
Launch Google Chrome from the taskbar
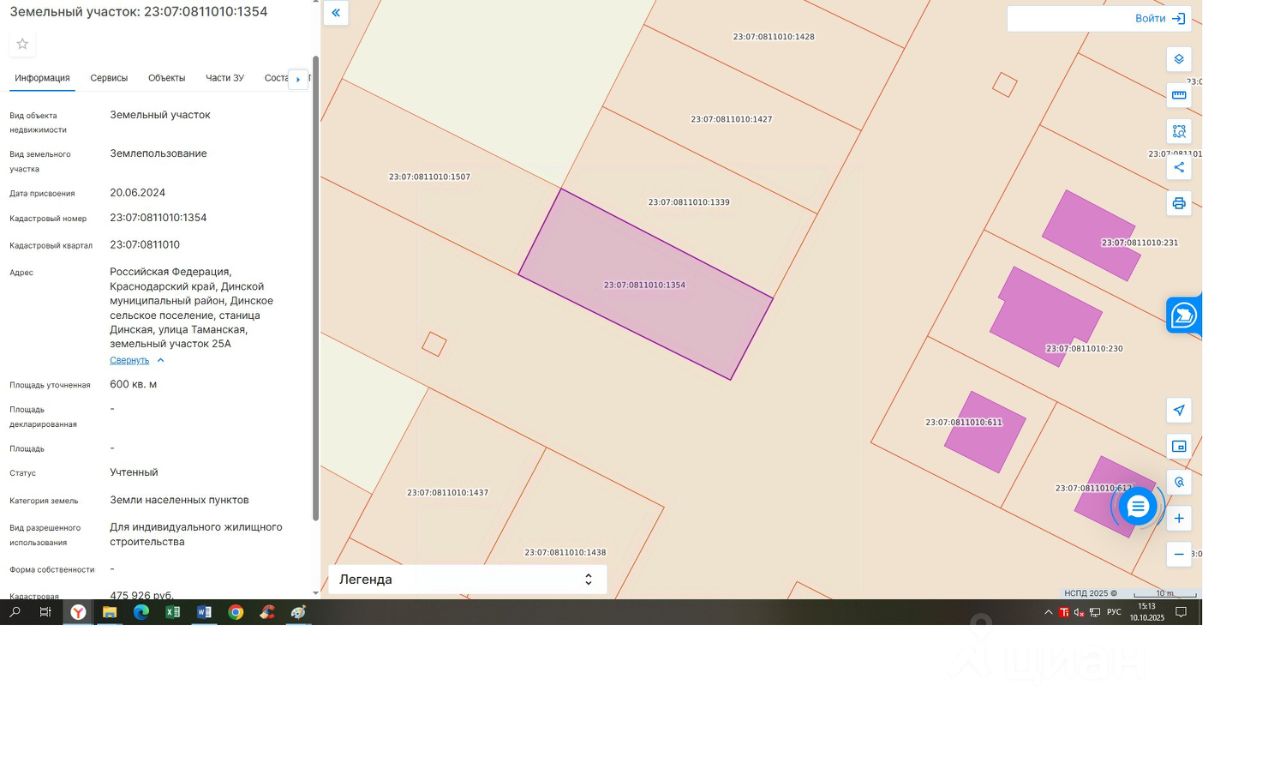coord(235,612)
